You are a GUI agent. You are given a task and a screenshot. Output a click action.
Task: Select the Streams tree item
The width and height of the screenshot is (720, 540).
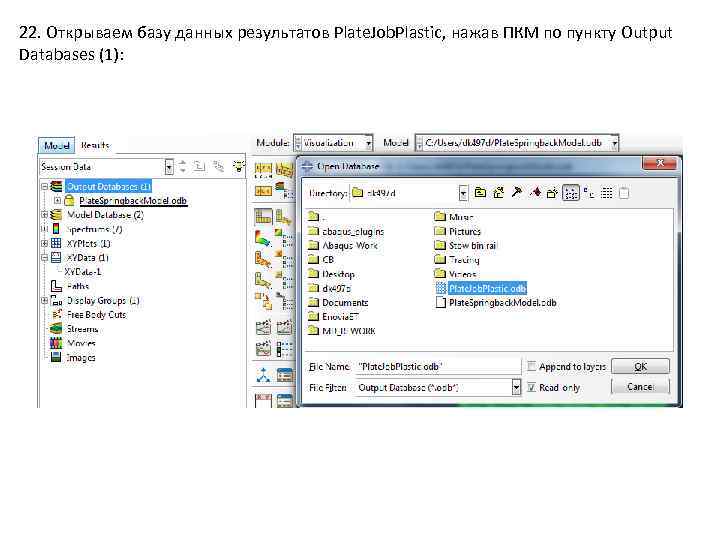click(x=82, y=329)
